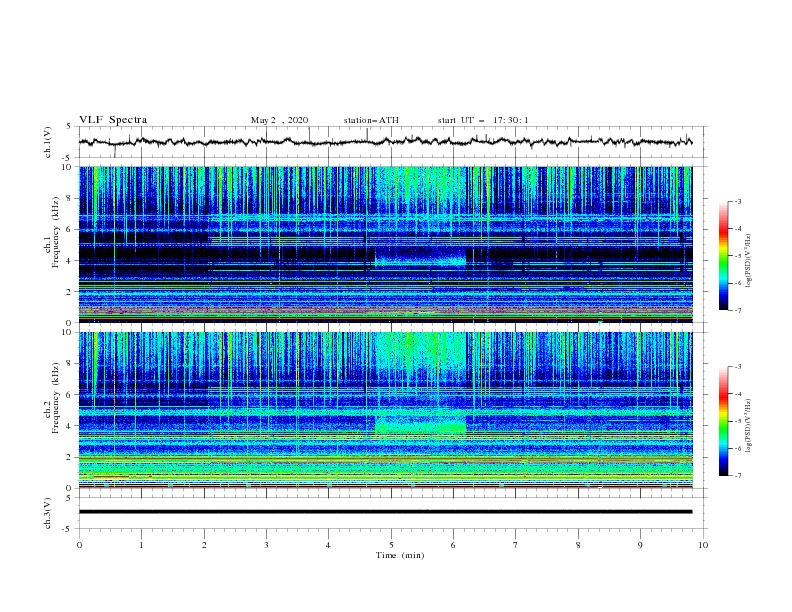The width and height of the screenshot is (792, 612).
Task: Click the "3" minute tick on the time axis
Action: click(266, 545)
